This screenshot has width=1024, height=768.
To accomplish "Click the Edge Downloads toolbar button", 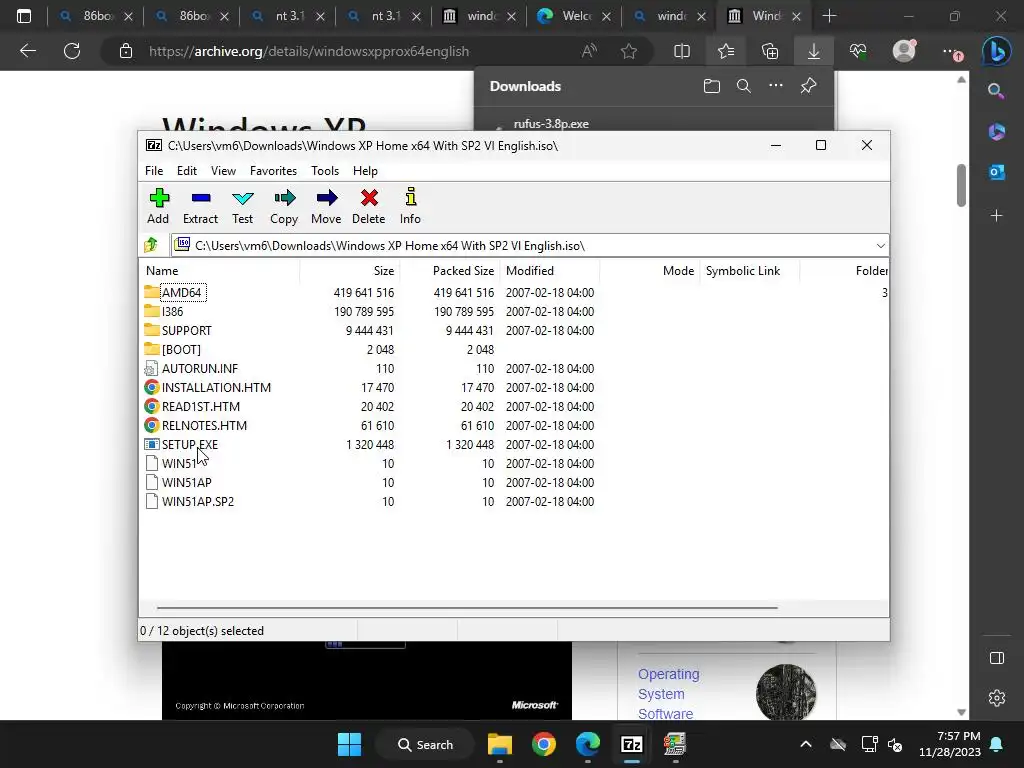I will tap(814, 51).
